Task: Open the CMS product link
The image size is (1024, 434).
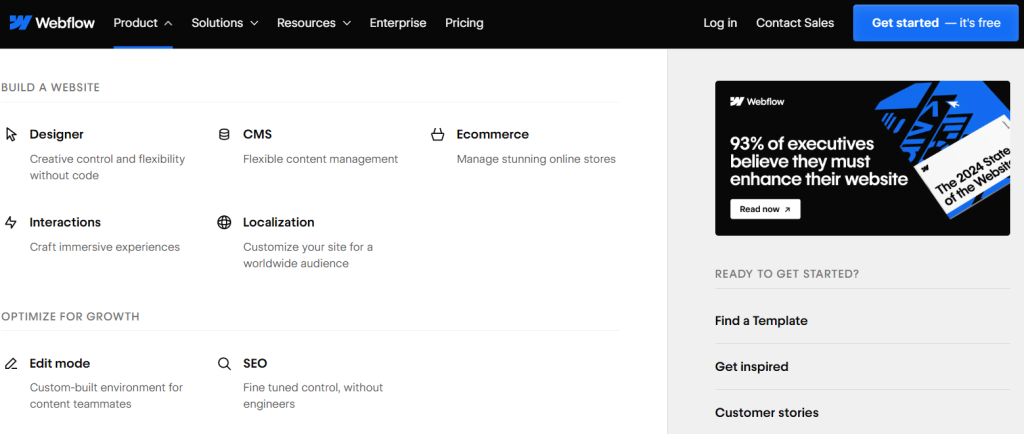Action: [257, 134]
